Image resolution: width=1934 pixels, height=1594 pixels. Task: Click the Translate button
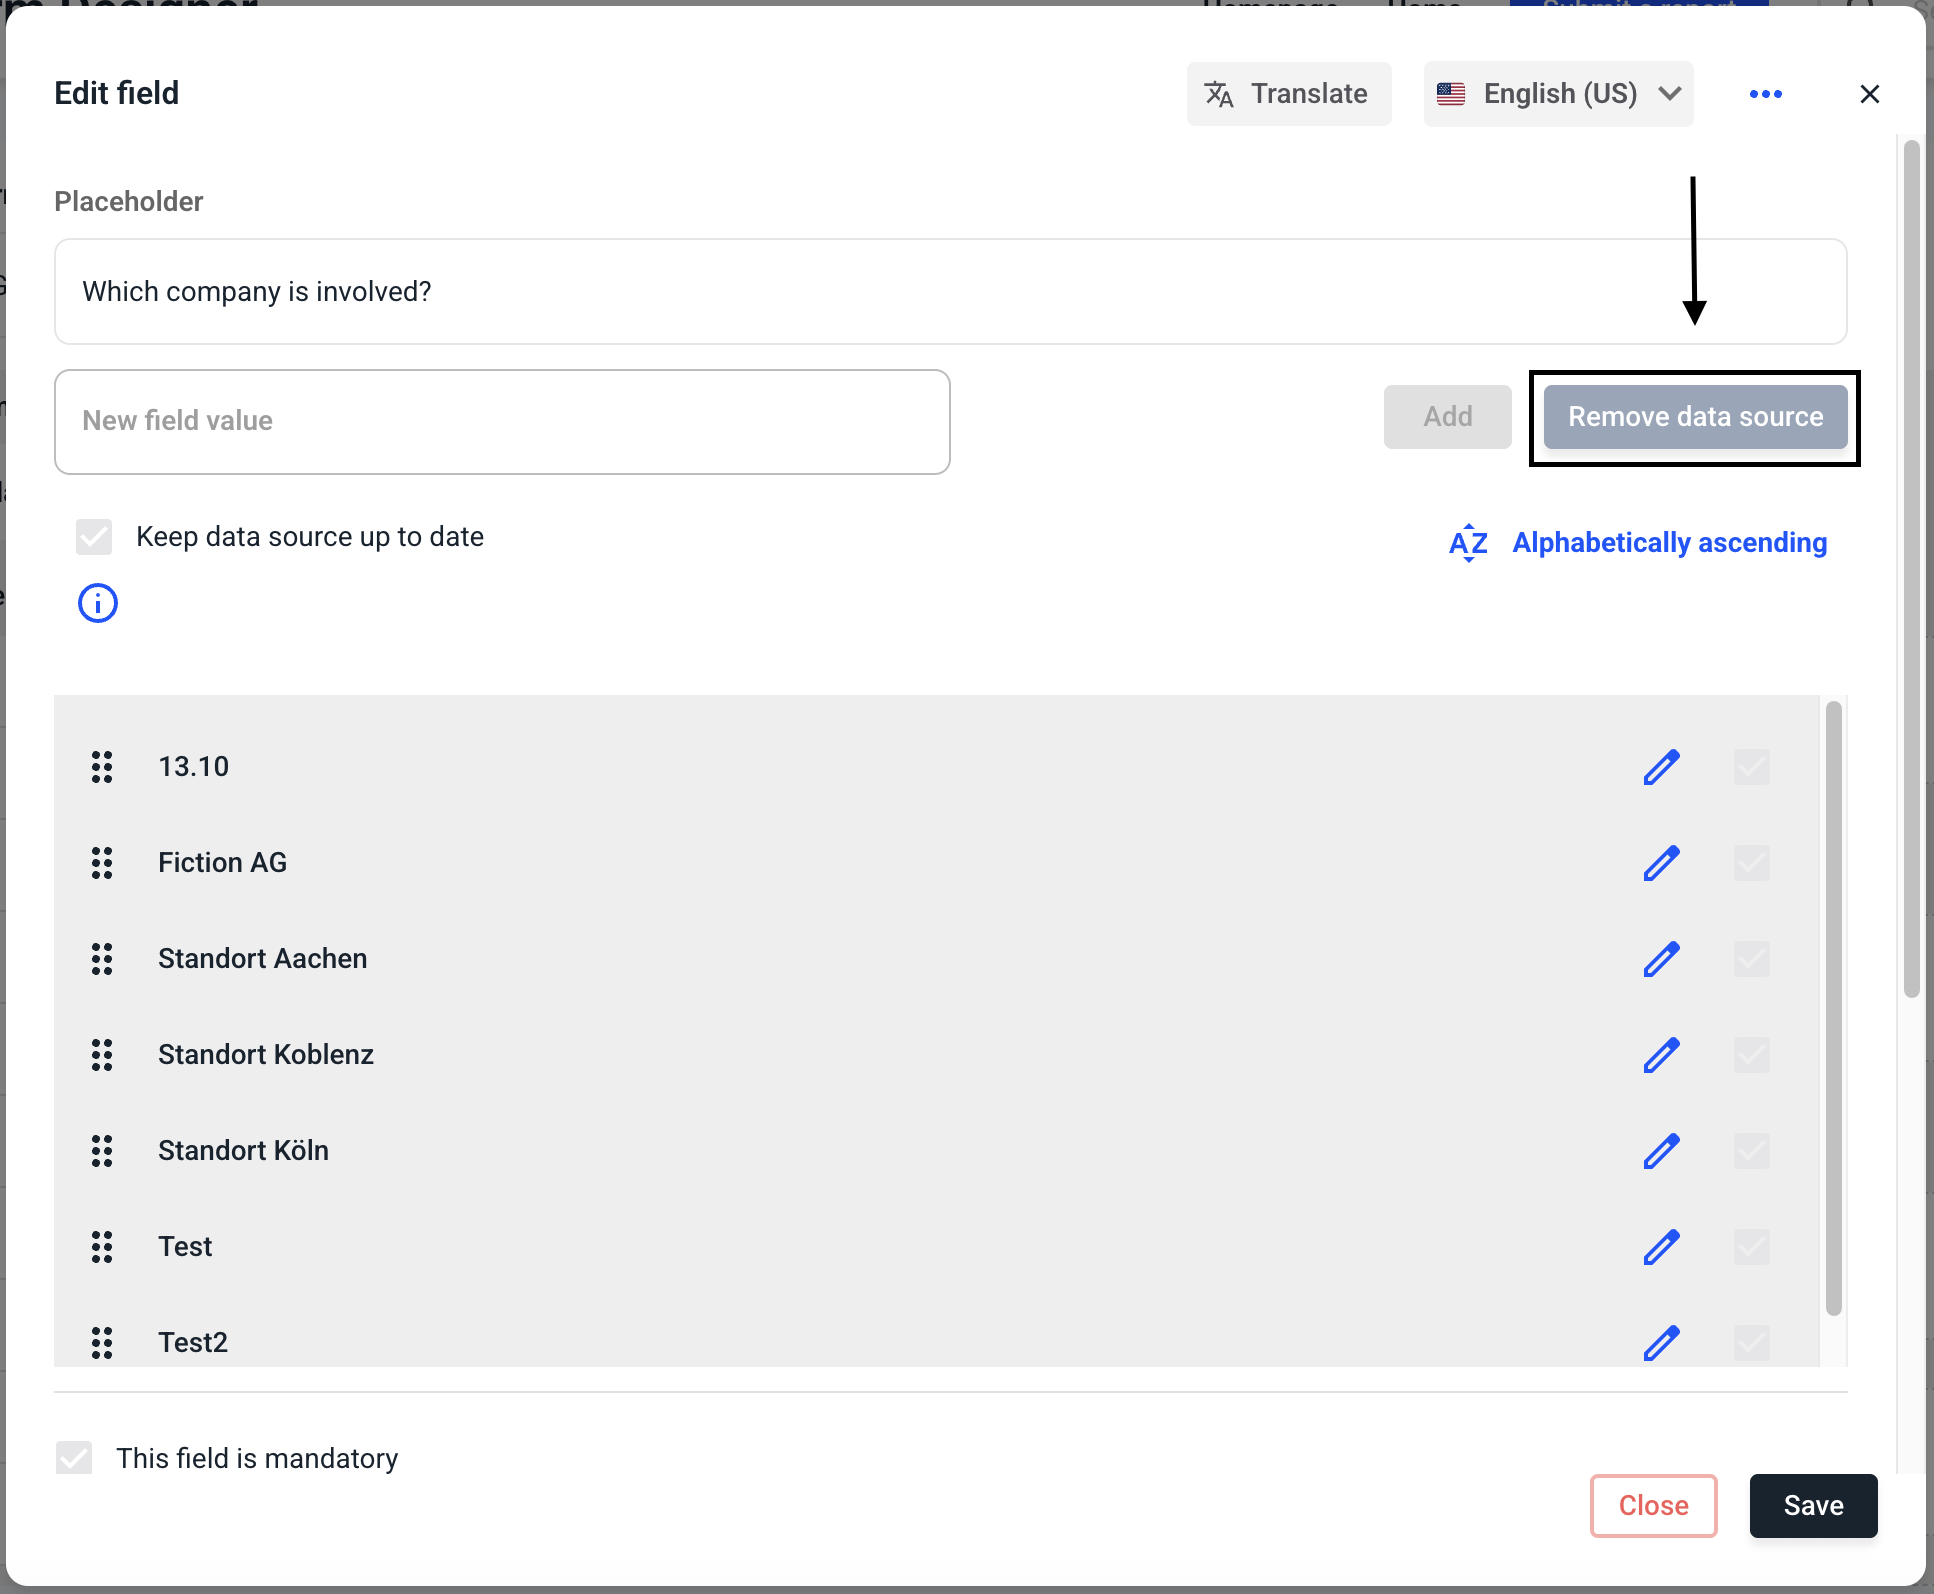(1288, 94)
